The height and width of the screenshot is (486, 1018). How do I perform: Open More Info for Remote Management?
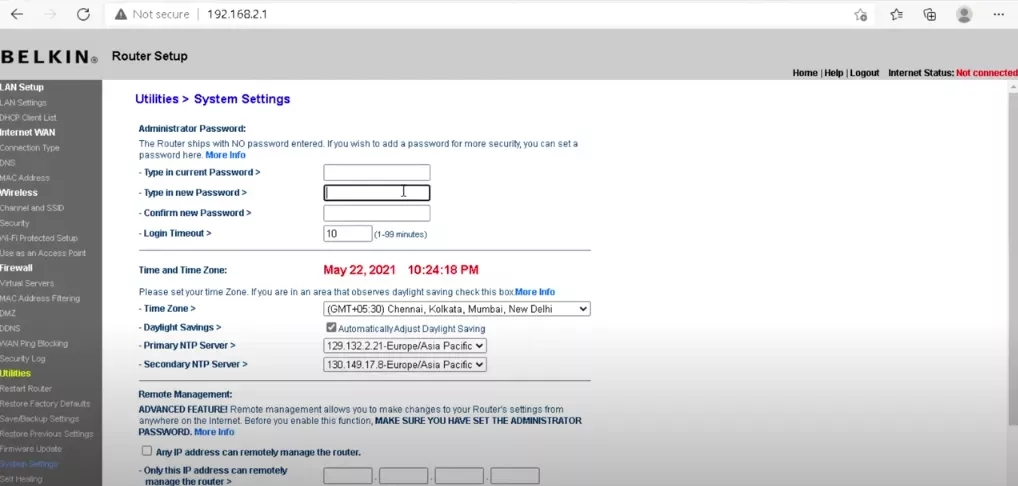(x=214, y=431)
